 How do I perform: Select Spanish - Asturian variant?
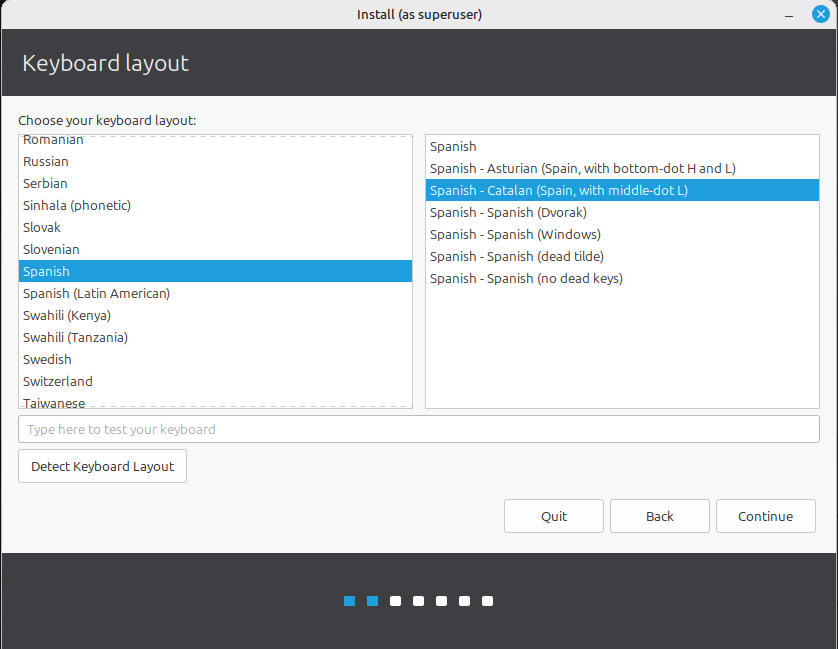[582, 168]
